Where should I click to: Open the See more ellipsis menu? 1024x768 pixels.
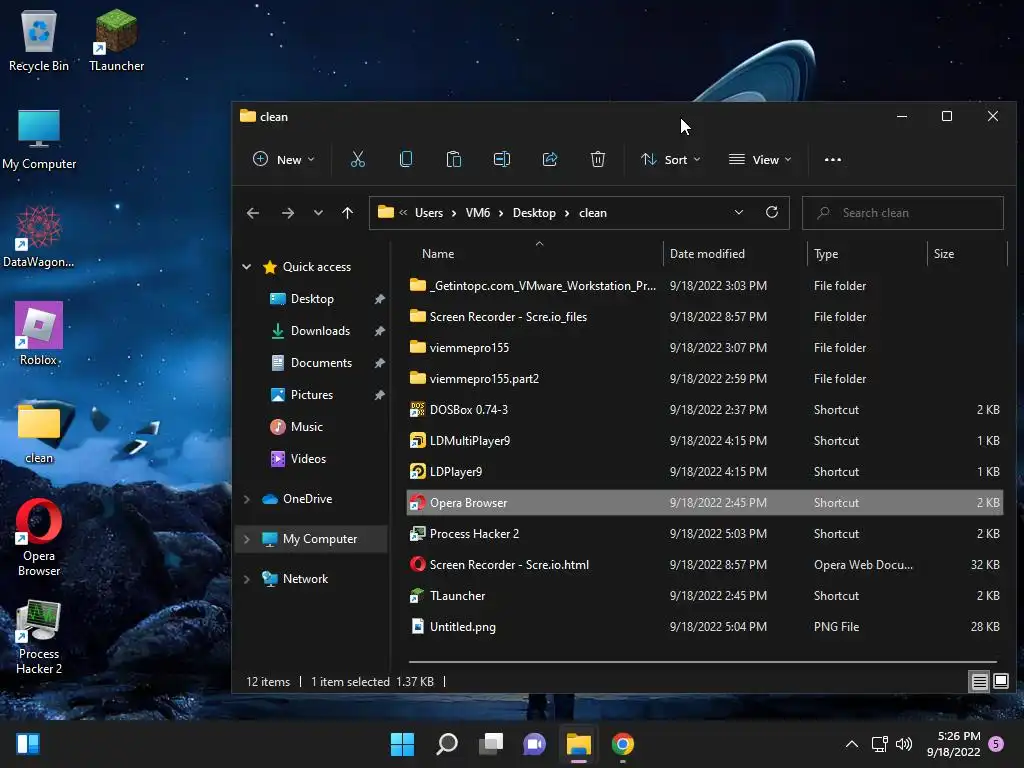coord(833,159)
